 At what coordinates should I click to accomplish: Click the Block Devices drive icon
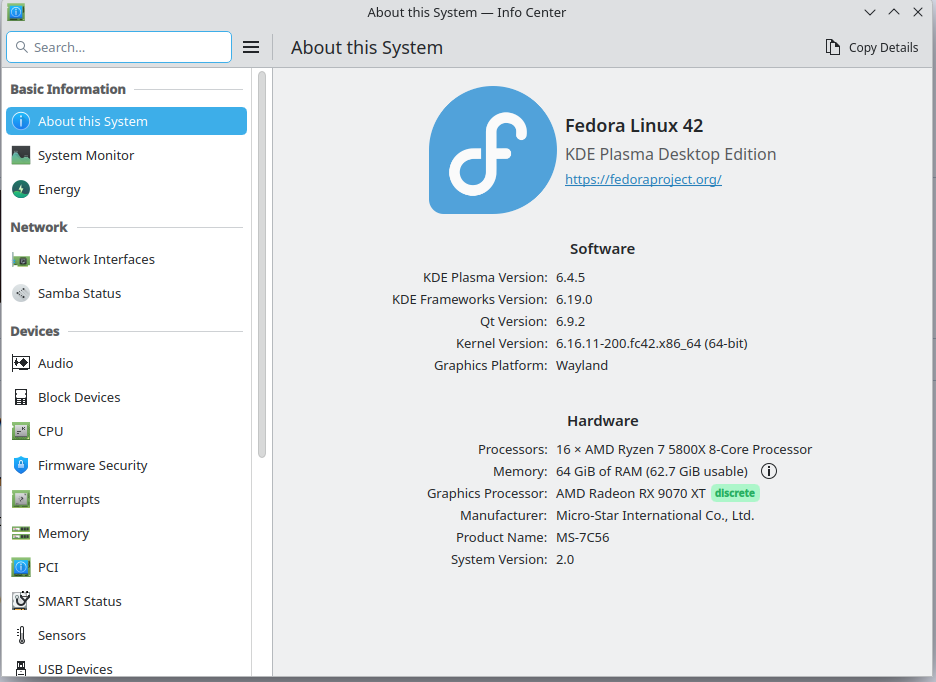(21, 397)
